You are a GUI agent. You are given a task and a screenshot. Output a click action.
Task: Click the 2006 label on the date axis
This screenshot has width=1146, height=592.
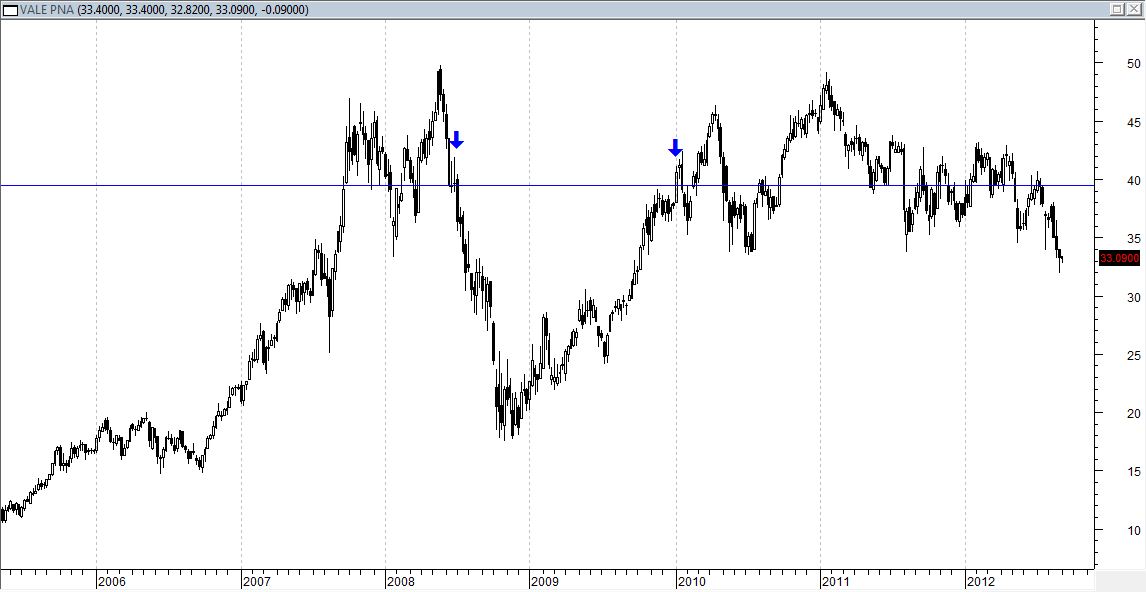112,580
